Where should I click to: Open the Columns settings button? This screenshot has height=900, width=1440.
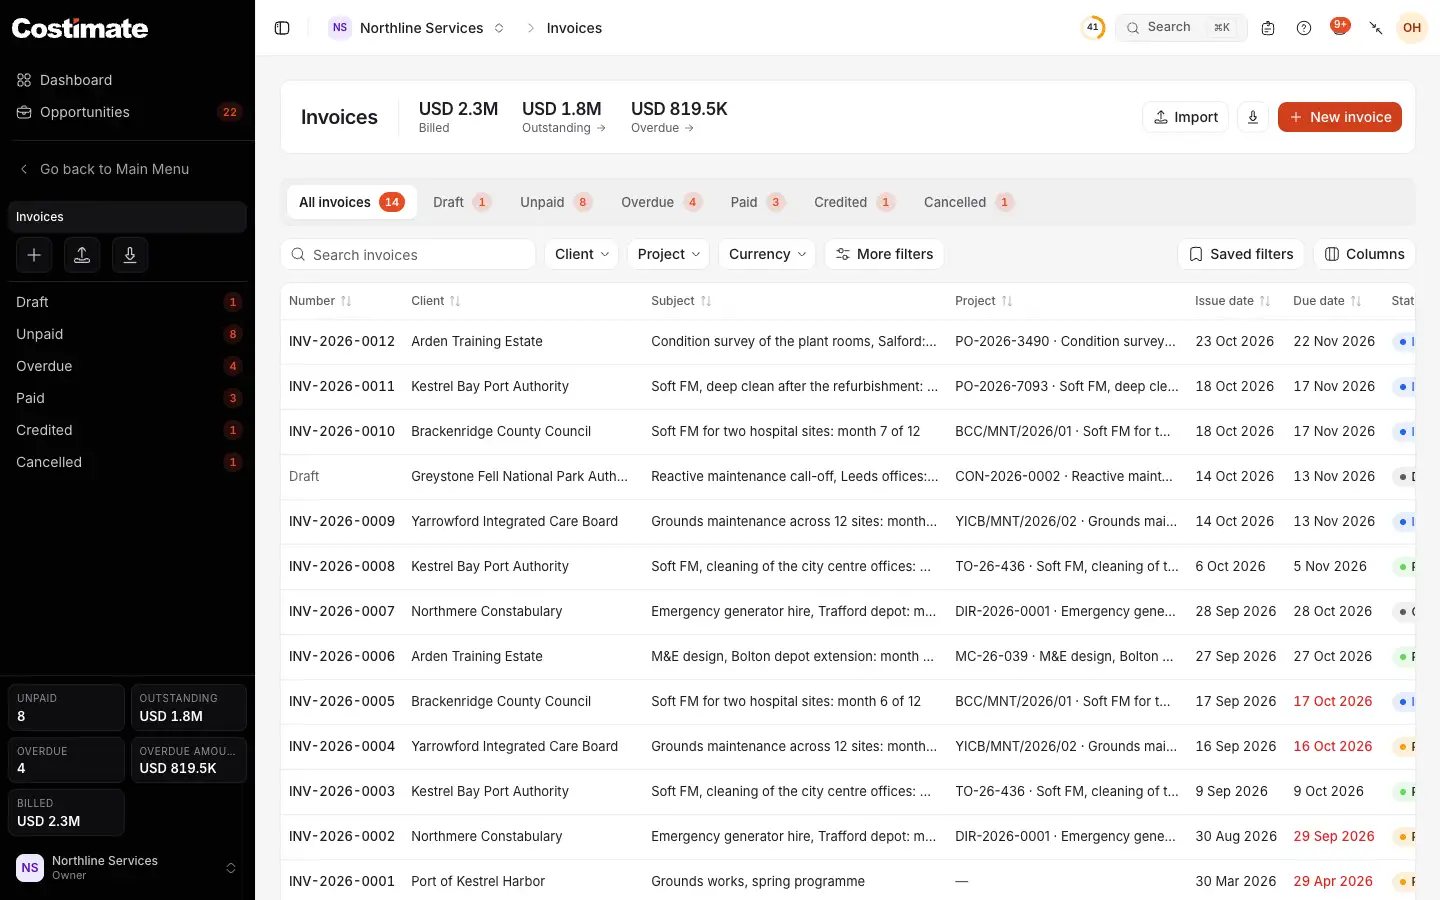click(x=1364, y=254)
